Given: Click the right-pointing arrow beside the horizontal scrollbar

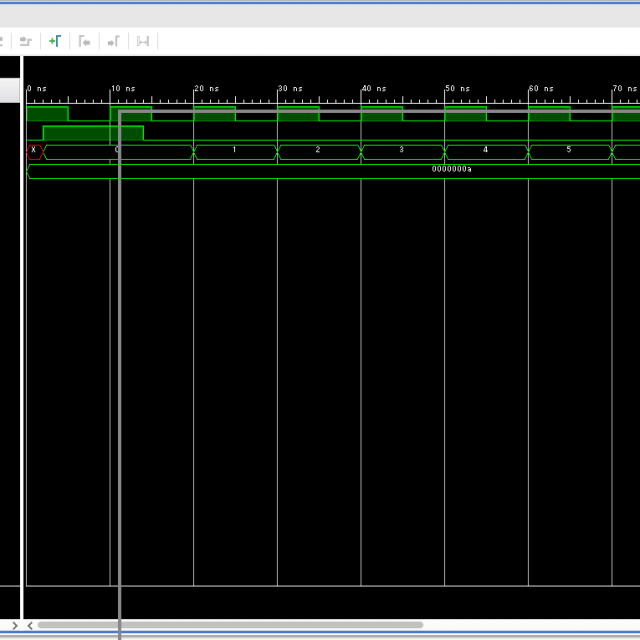Looking at the screenshot, I should point(14,625).
